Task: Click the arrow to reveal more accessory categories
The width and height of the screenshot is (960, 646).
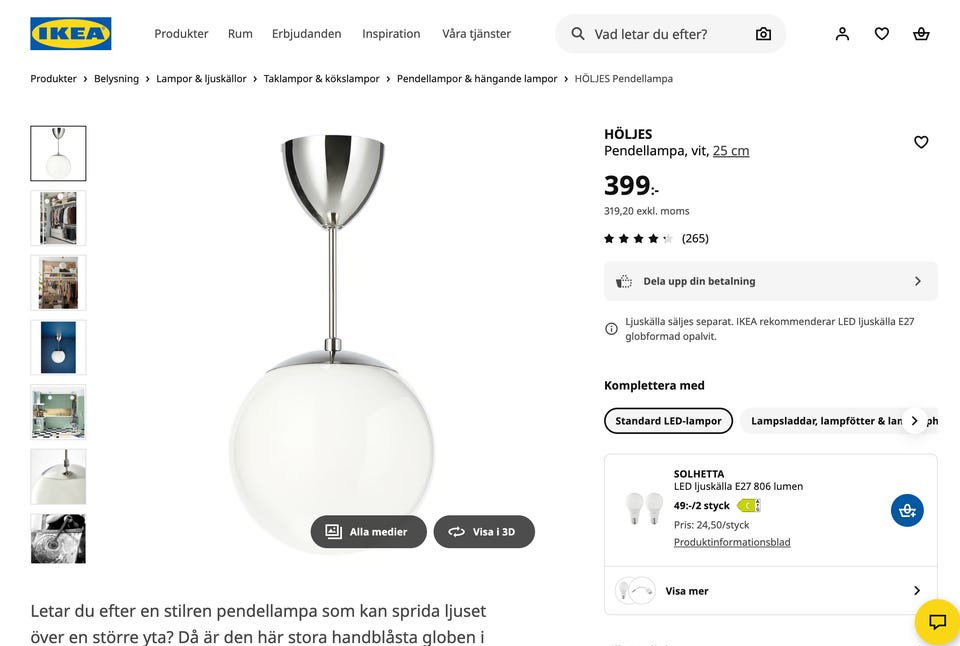Action: (x=915, y=420)
